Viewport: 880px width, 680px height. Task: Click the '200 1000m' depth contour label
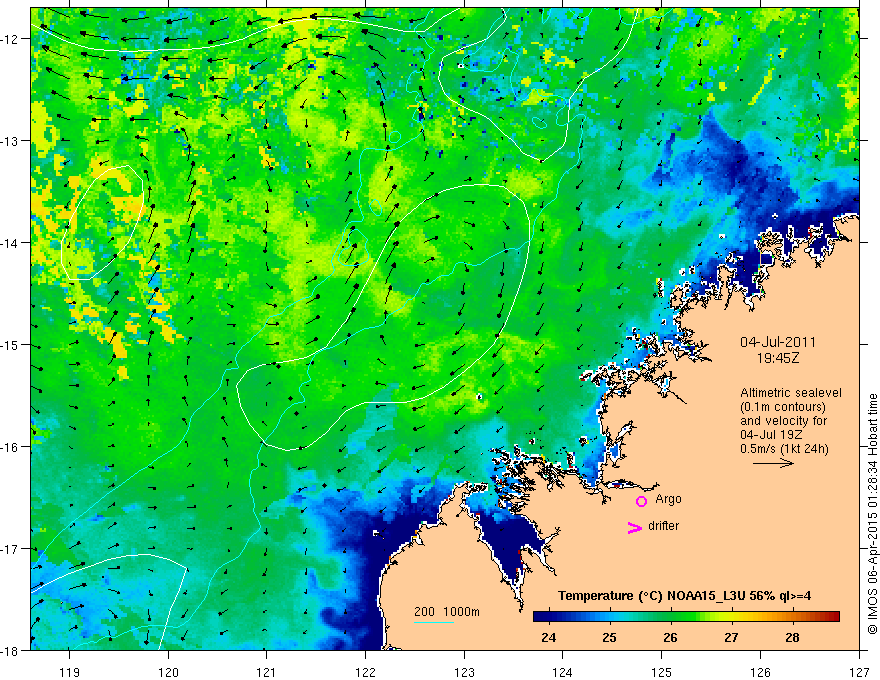coord(447,612)
